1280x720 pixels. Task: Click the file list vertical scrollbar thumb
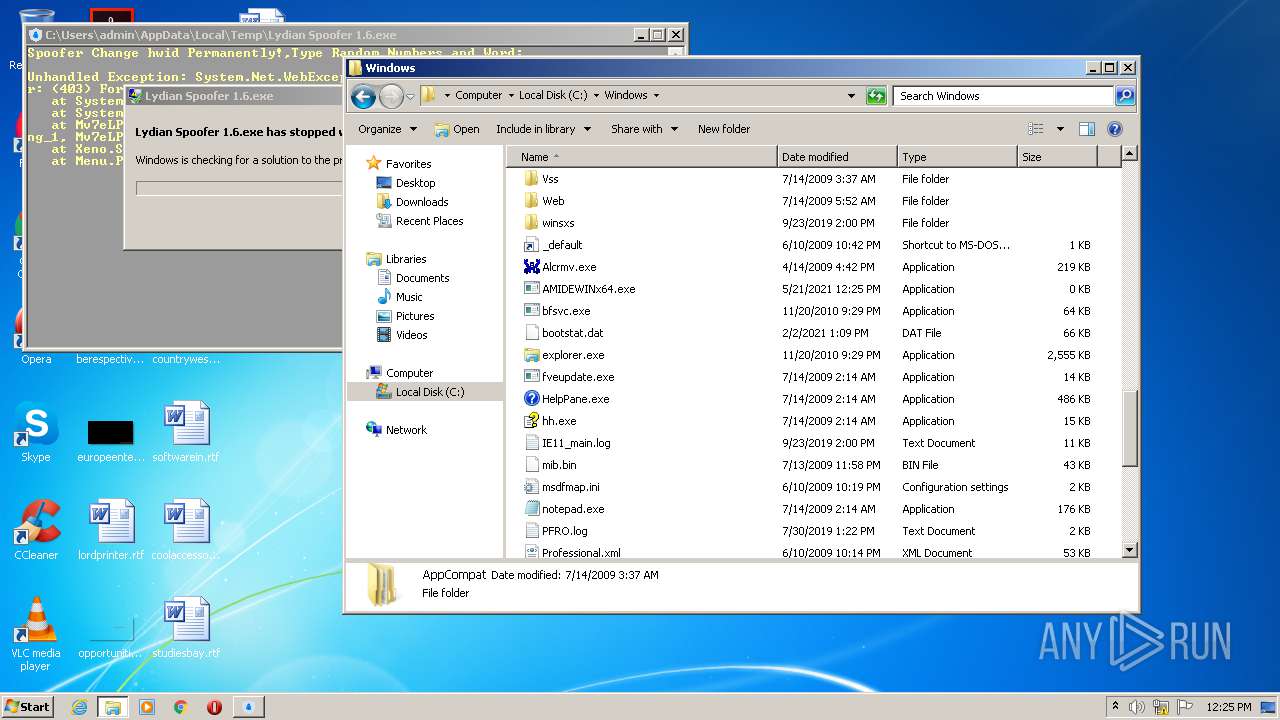[x=1130, y=429]
